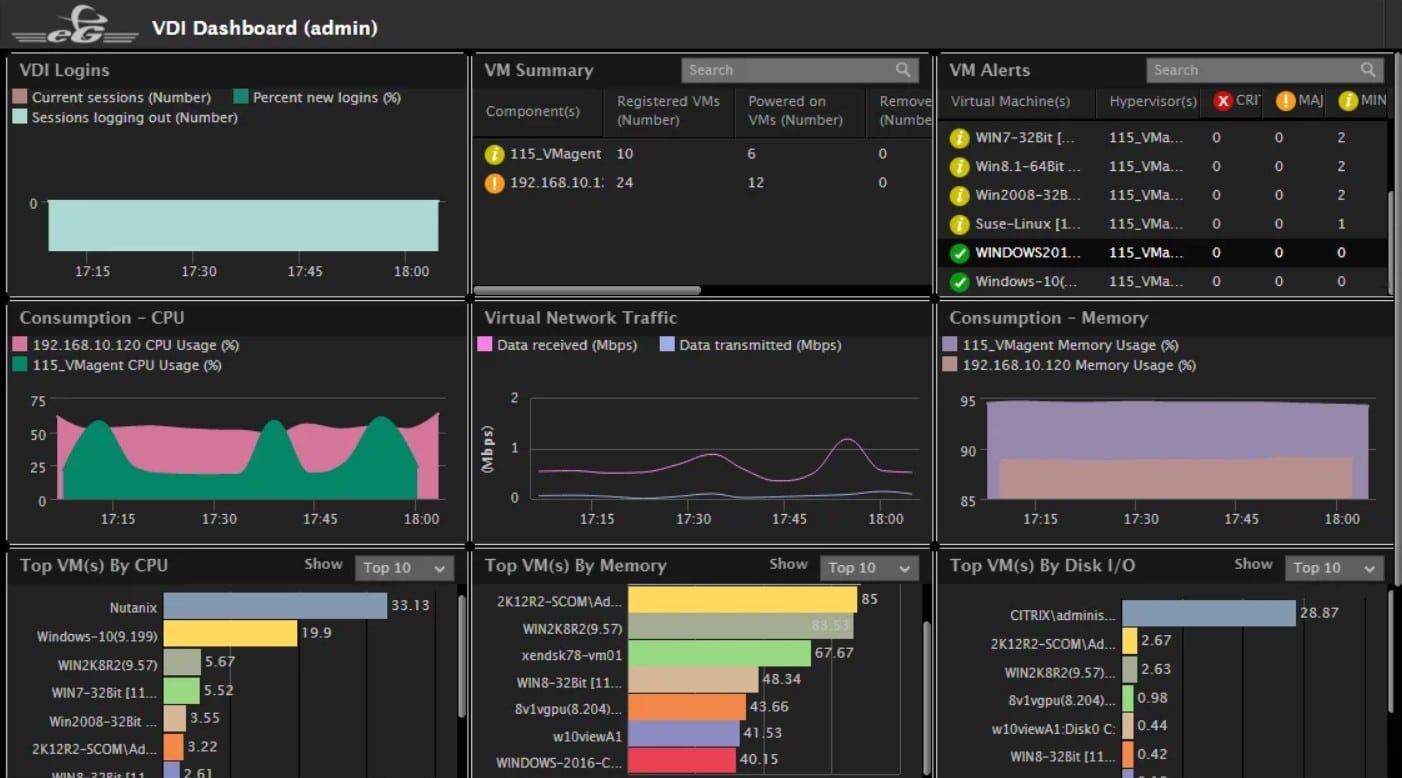Click the eG logo in header
The height and width of the screenshot is (778, 1402).
click(75, 25)
